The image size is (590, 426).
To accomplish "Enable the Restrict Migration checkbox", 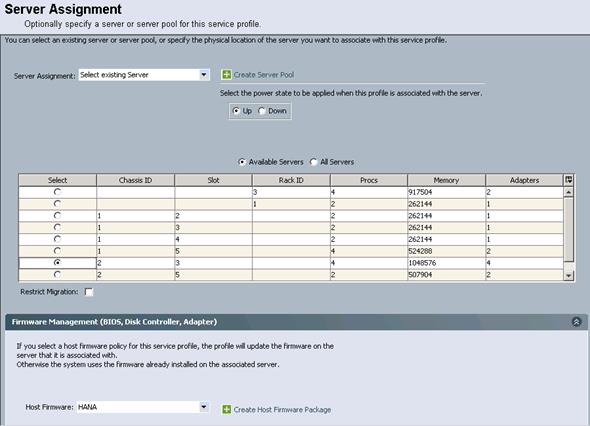I will pyautogui.click(x=89, y=292).
